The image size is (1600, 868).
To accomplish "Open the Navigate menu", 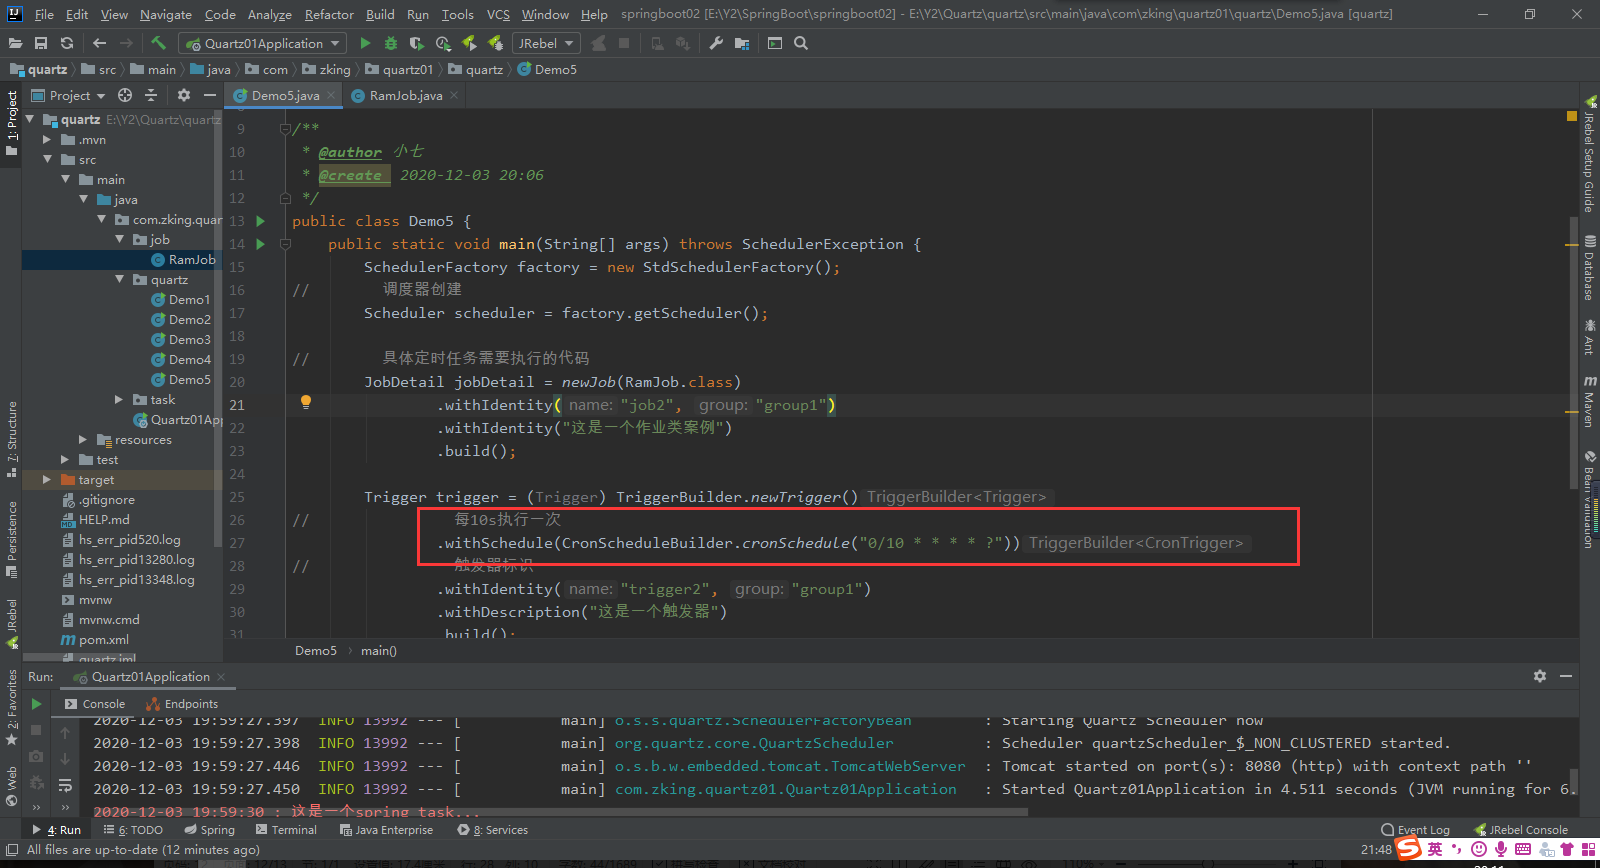I will point(166,14).
